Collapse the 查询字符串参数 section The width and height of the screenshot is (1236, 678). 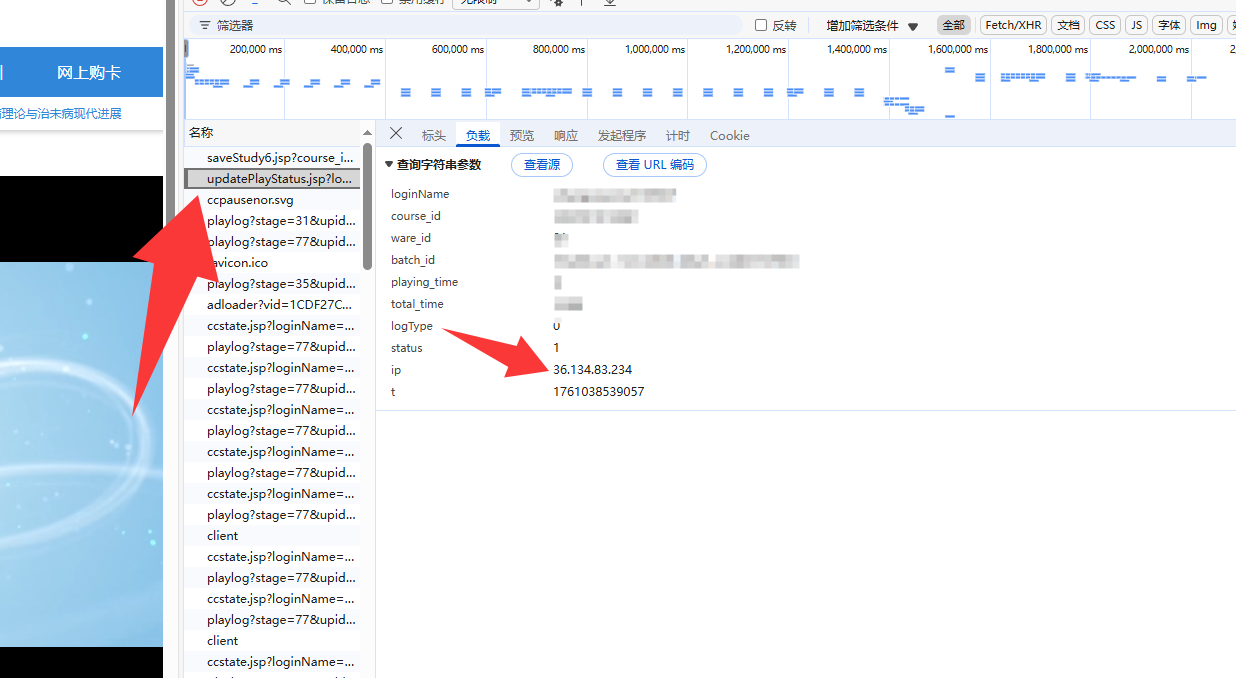pos(389,165)
